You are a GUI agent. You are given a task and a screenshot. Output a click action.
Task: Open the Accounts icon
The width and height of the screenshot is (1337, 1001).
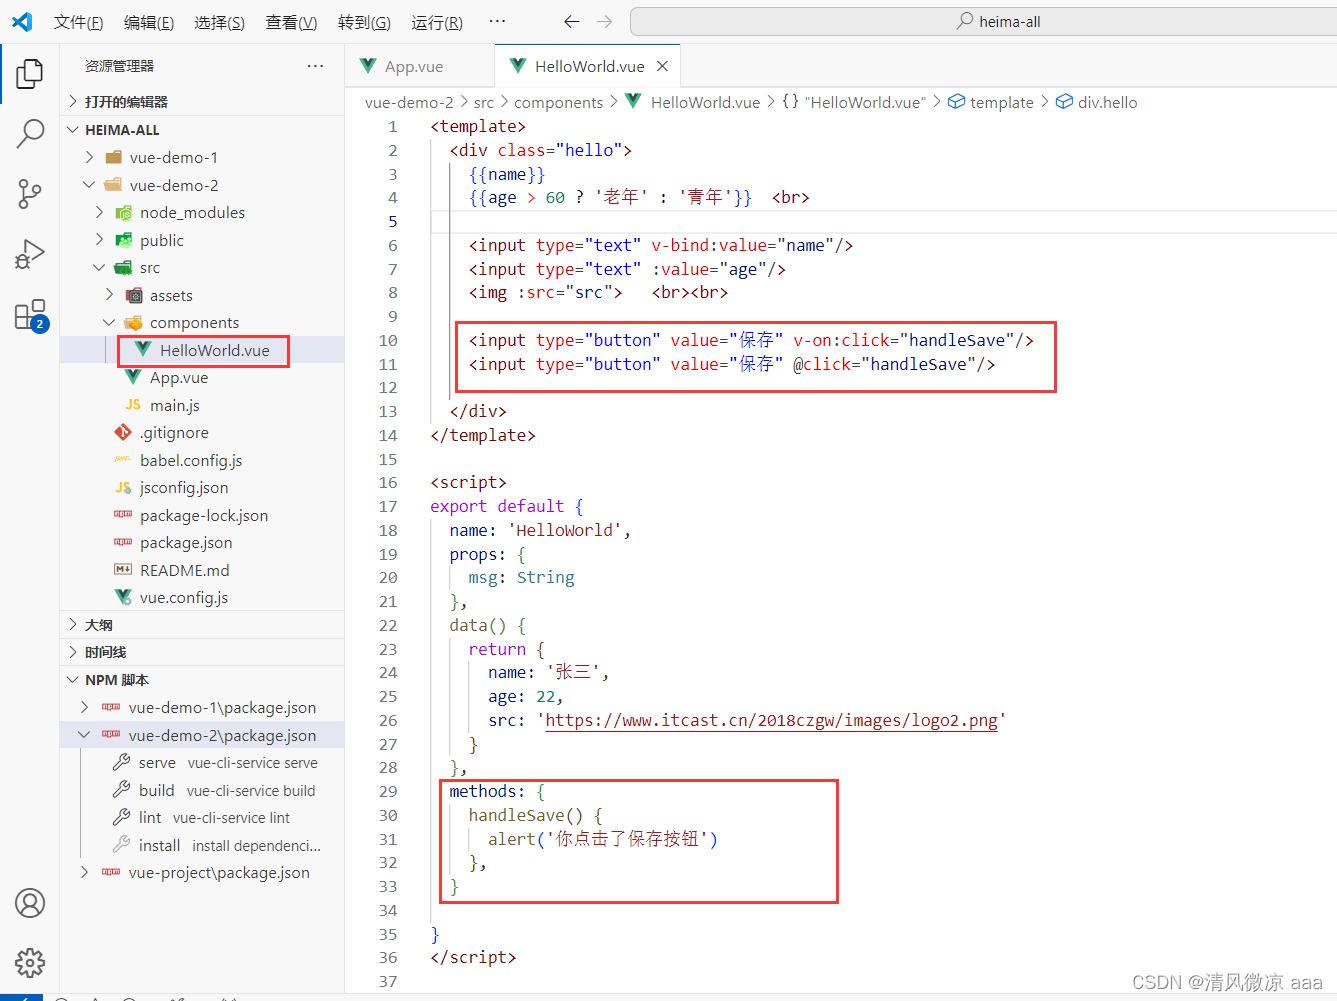click(30, 903)
